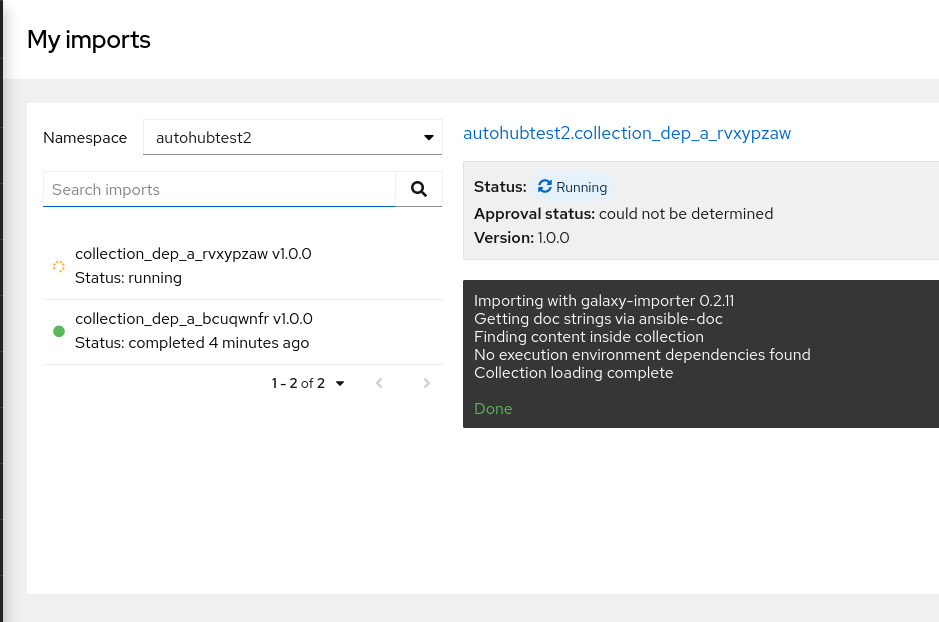
Task: Click the Version: 1.0.0 line
Action: 521,238
